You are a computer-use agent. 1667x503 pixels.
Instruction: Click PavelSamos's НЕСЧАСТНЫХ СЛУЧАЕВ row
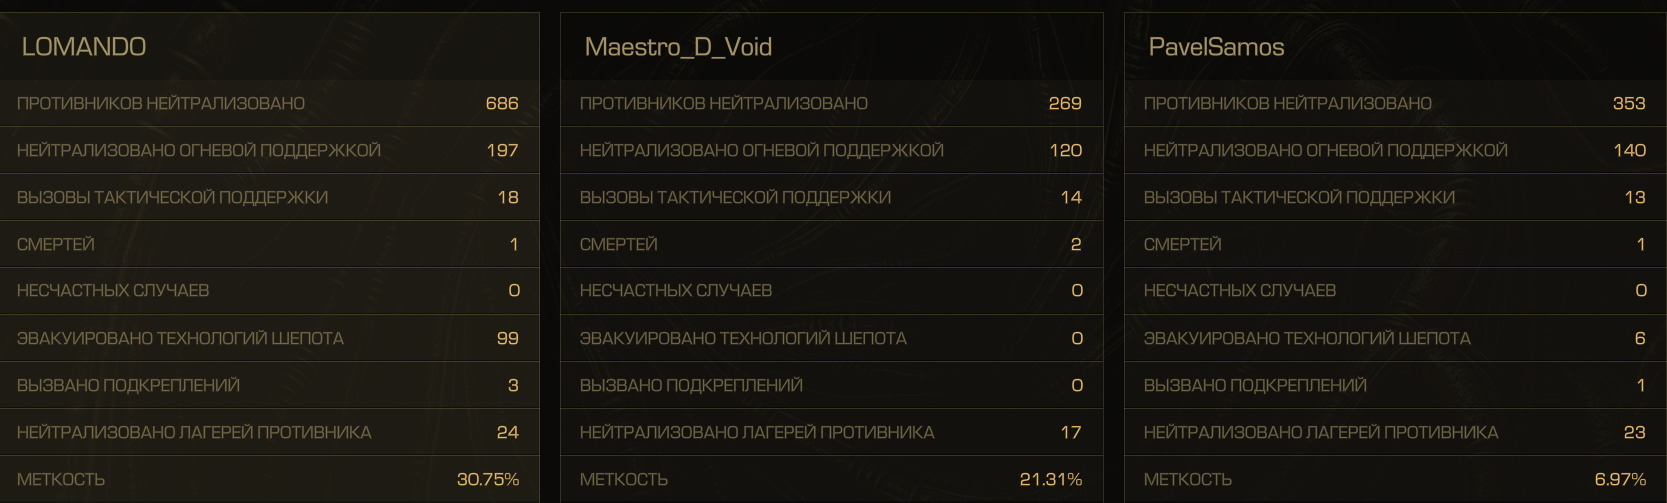pos(1395,290)
